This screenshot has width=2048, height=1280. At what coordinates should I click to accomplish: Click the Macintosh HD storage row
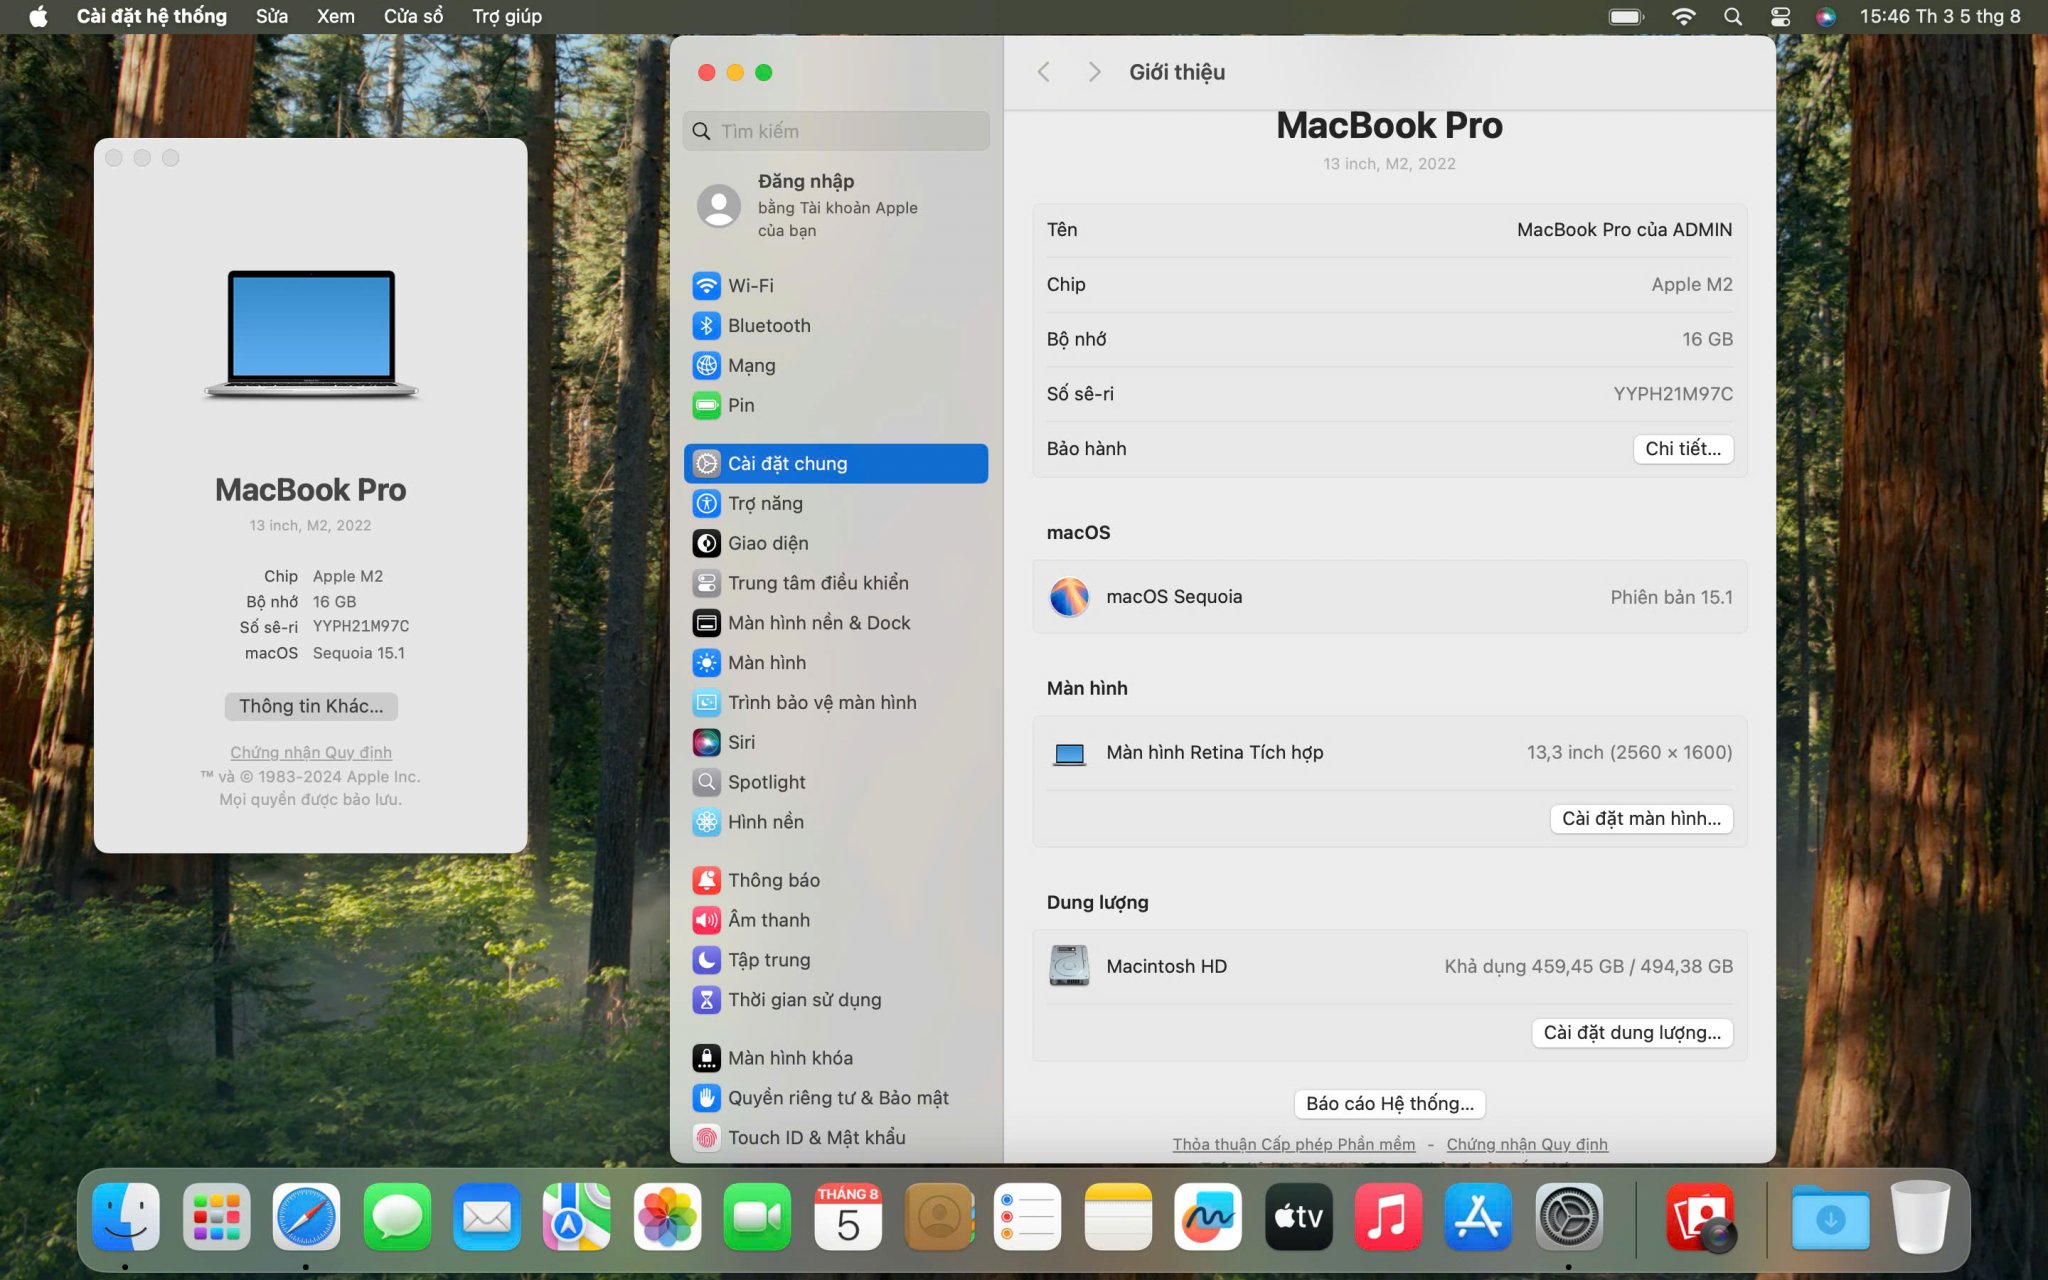tap(1390, 966)
